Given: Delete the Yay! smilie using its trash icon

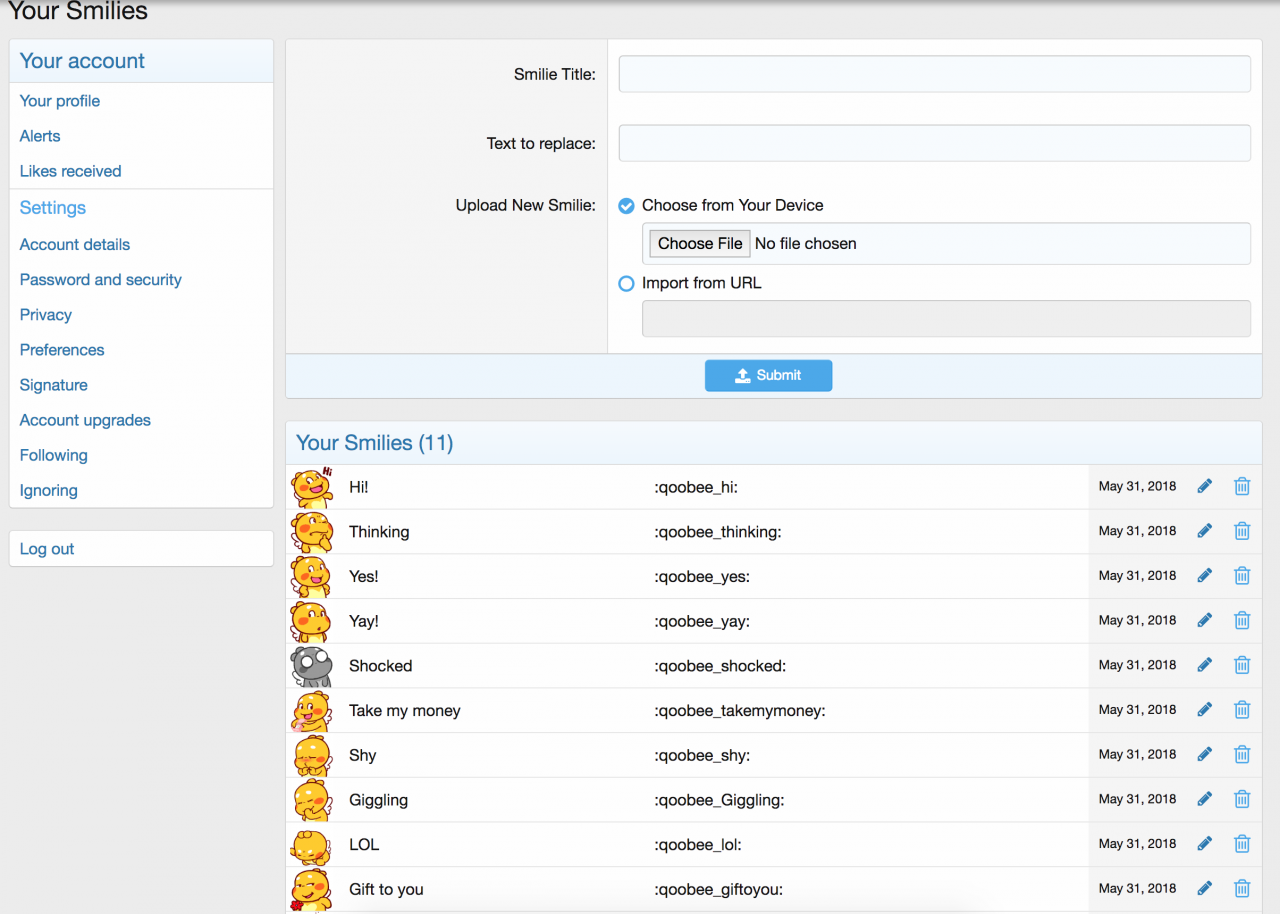Looking at the screenshot, I should [1242, 620].
